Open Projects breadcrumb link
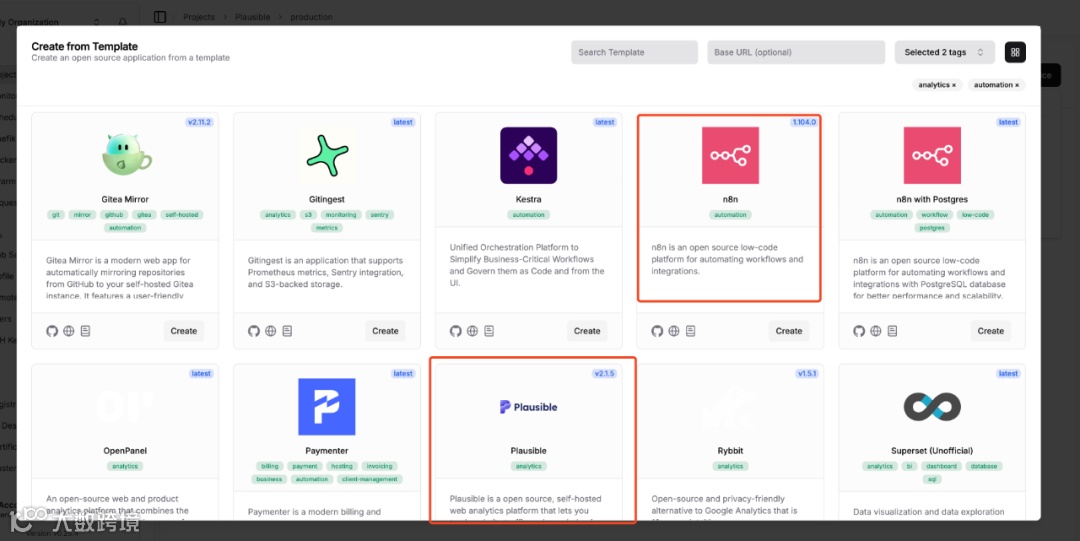Viewport: 1080px width, 541px height. (199, 17)
